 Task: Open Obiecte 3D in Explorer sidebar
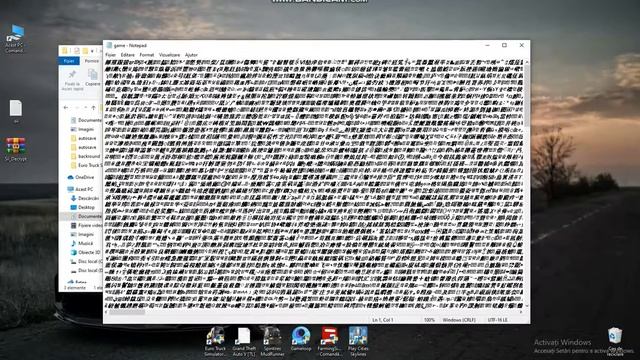pyautogui.click(x=85, y=252)
